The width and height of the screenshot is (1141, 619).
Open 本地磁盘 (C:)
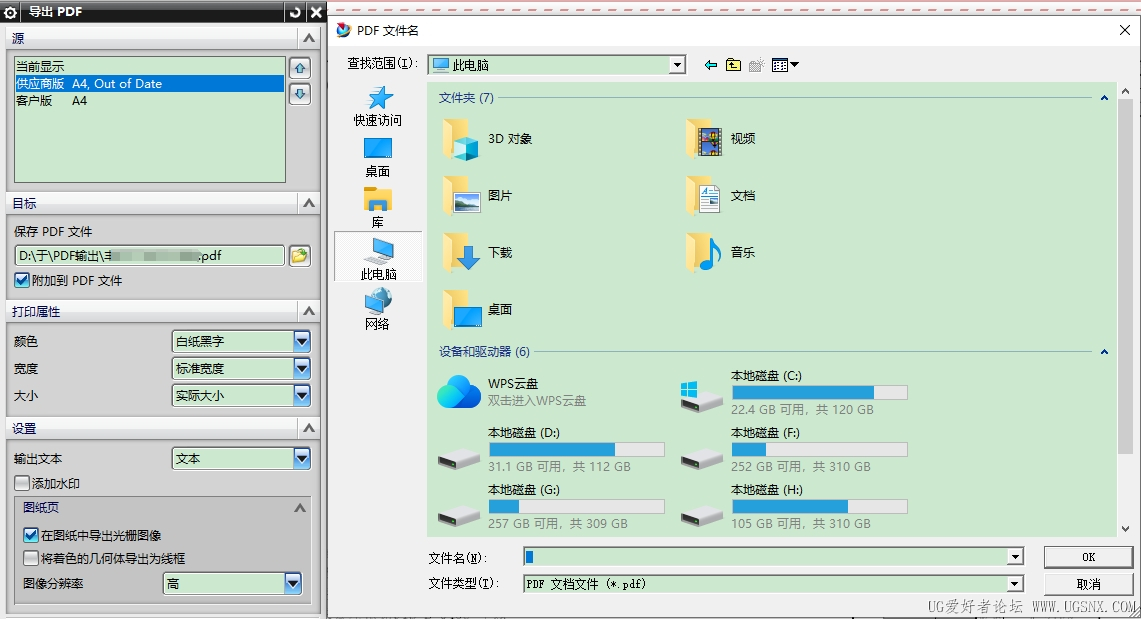tap(794, 392)
